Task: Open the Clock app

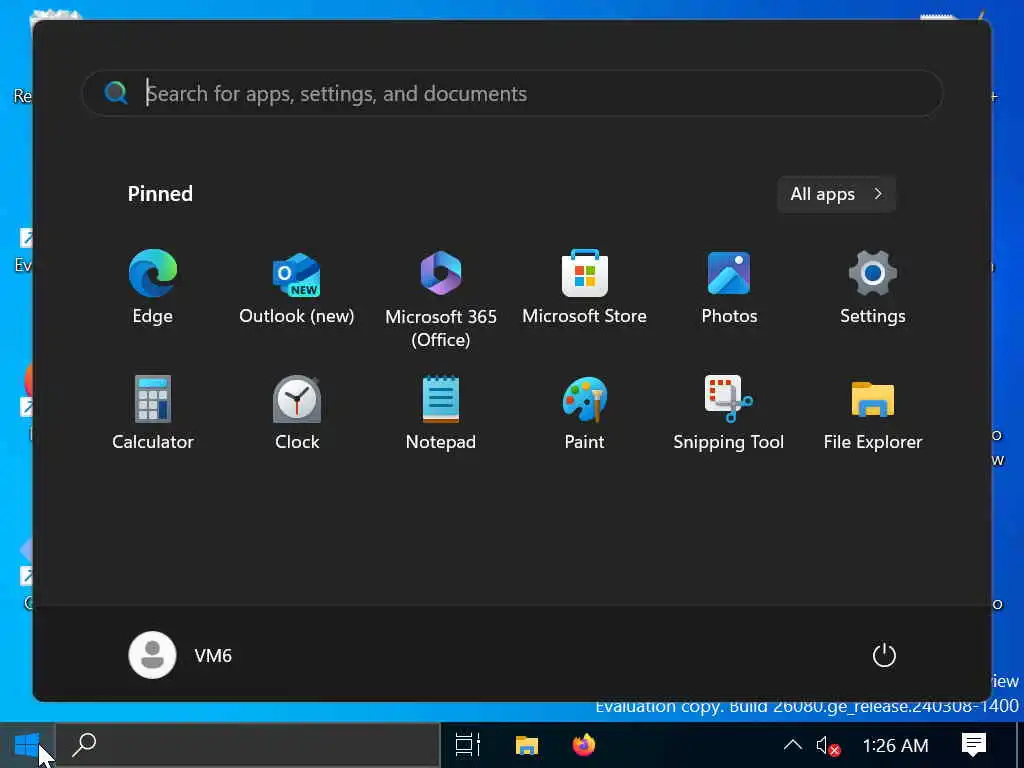Action: [296, 411]
